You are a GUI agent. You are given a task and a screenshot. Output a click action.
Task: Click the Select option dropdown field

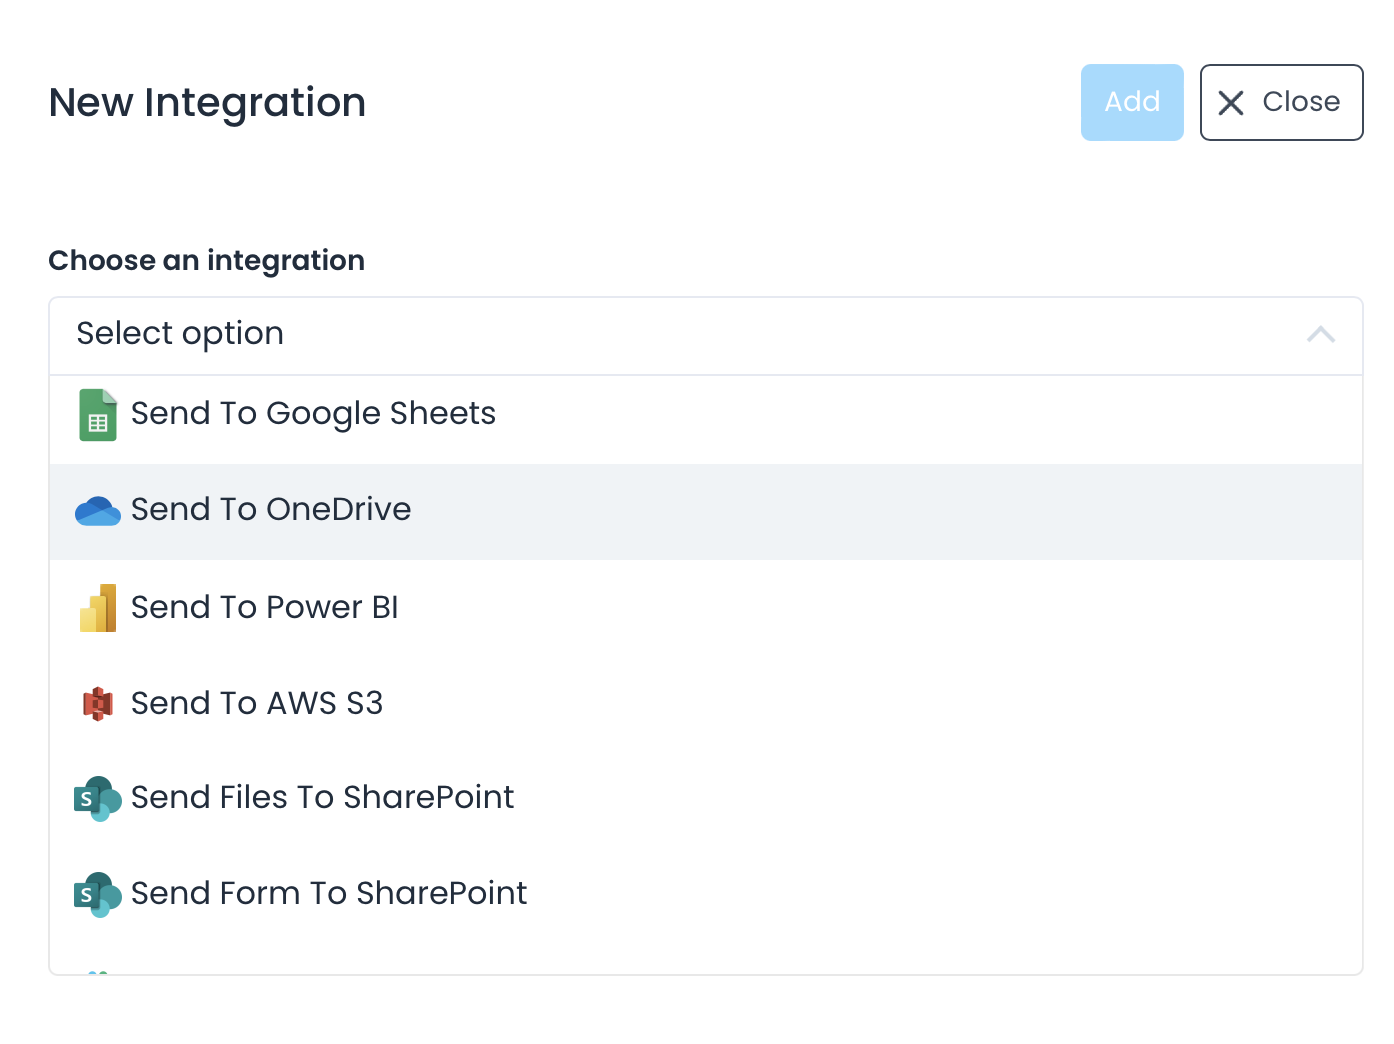click(600, 335)
